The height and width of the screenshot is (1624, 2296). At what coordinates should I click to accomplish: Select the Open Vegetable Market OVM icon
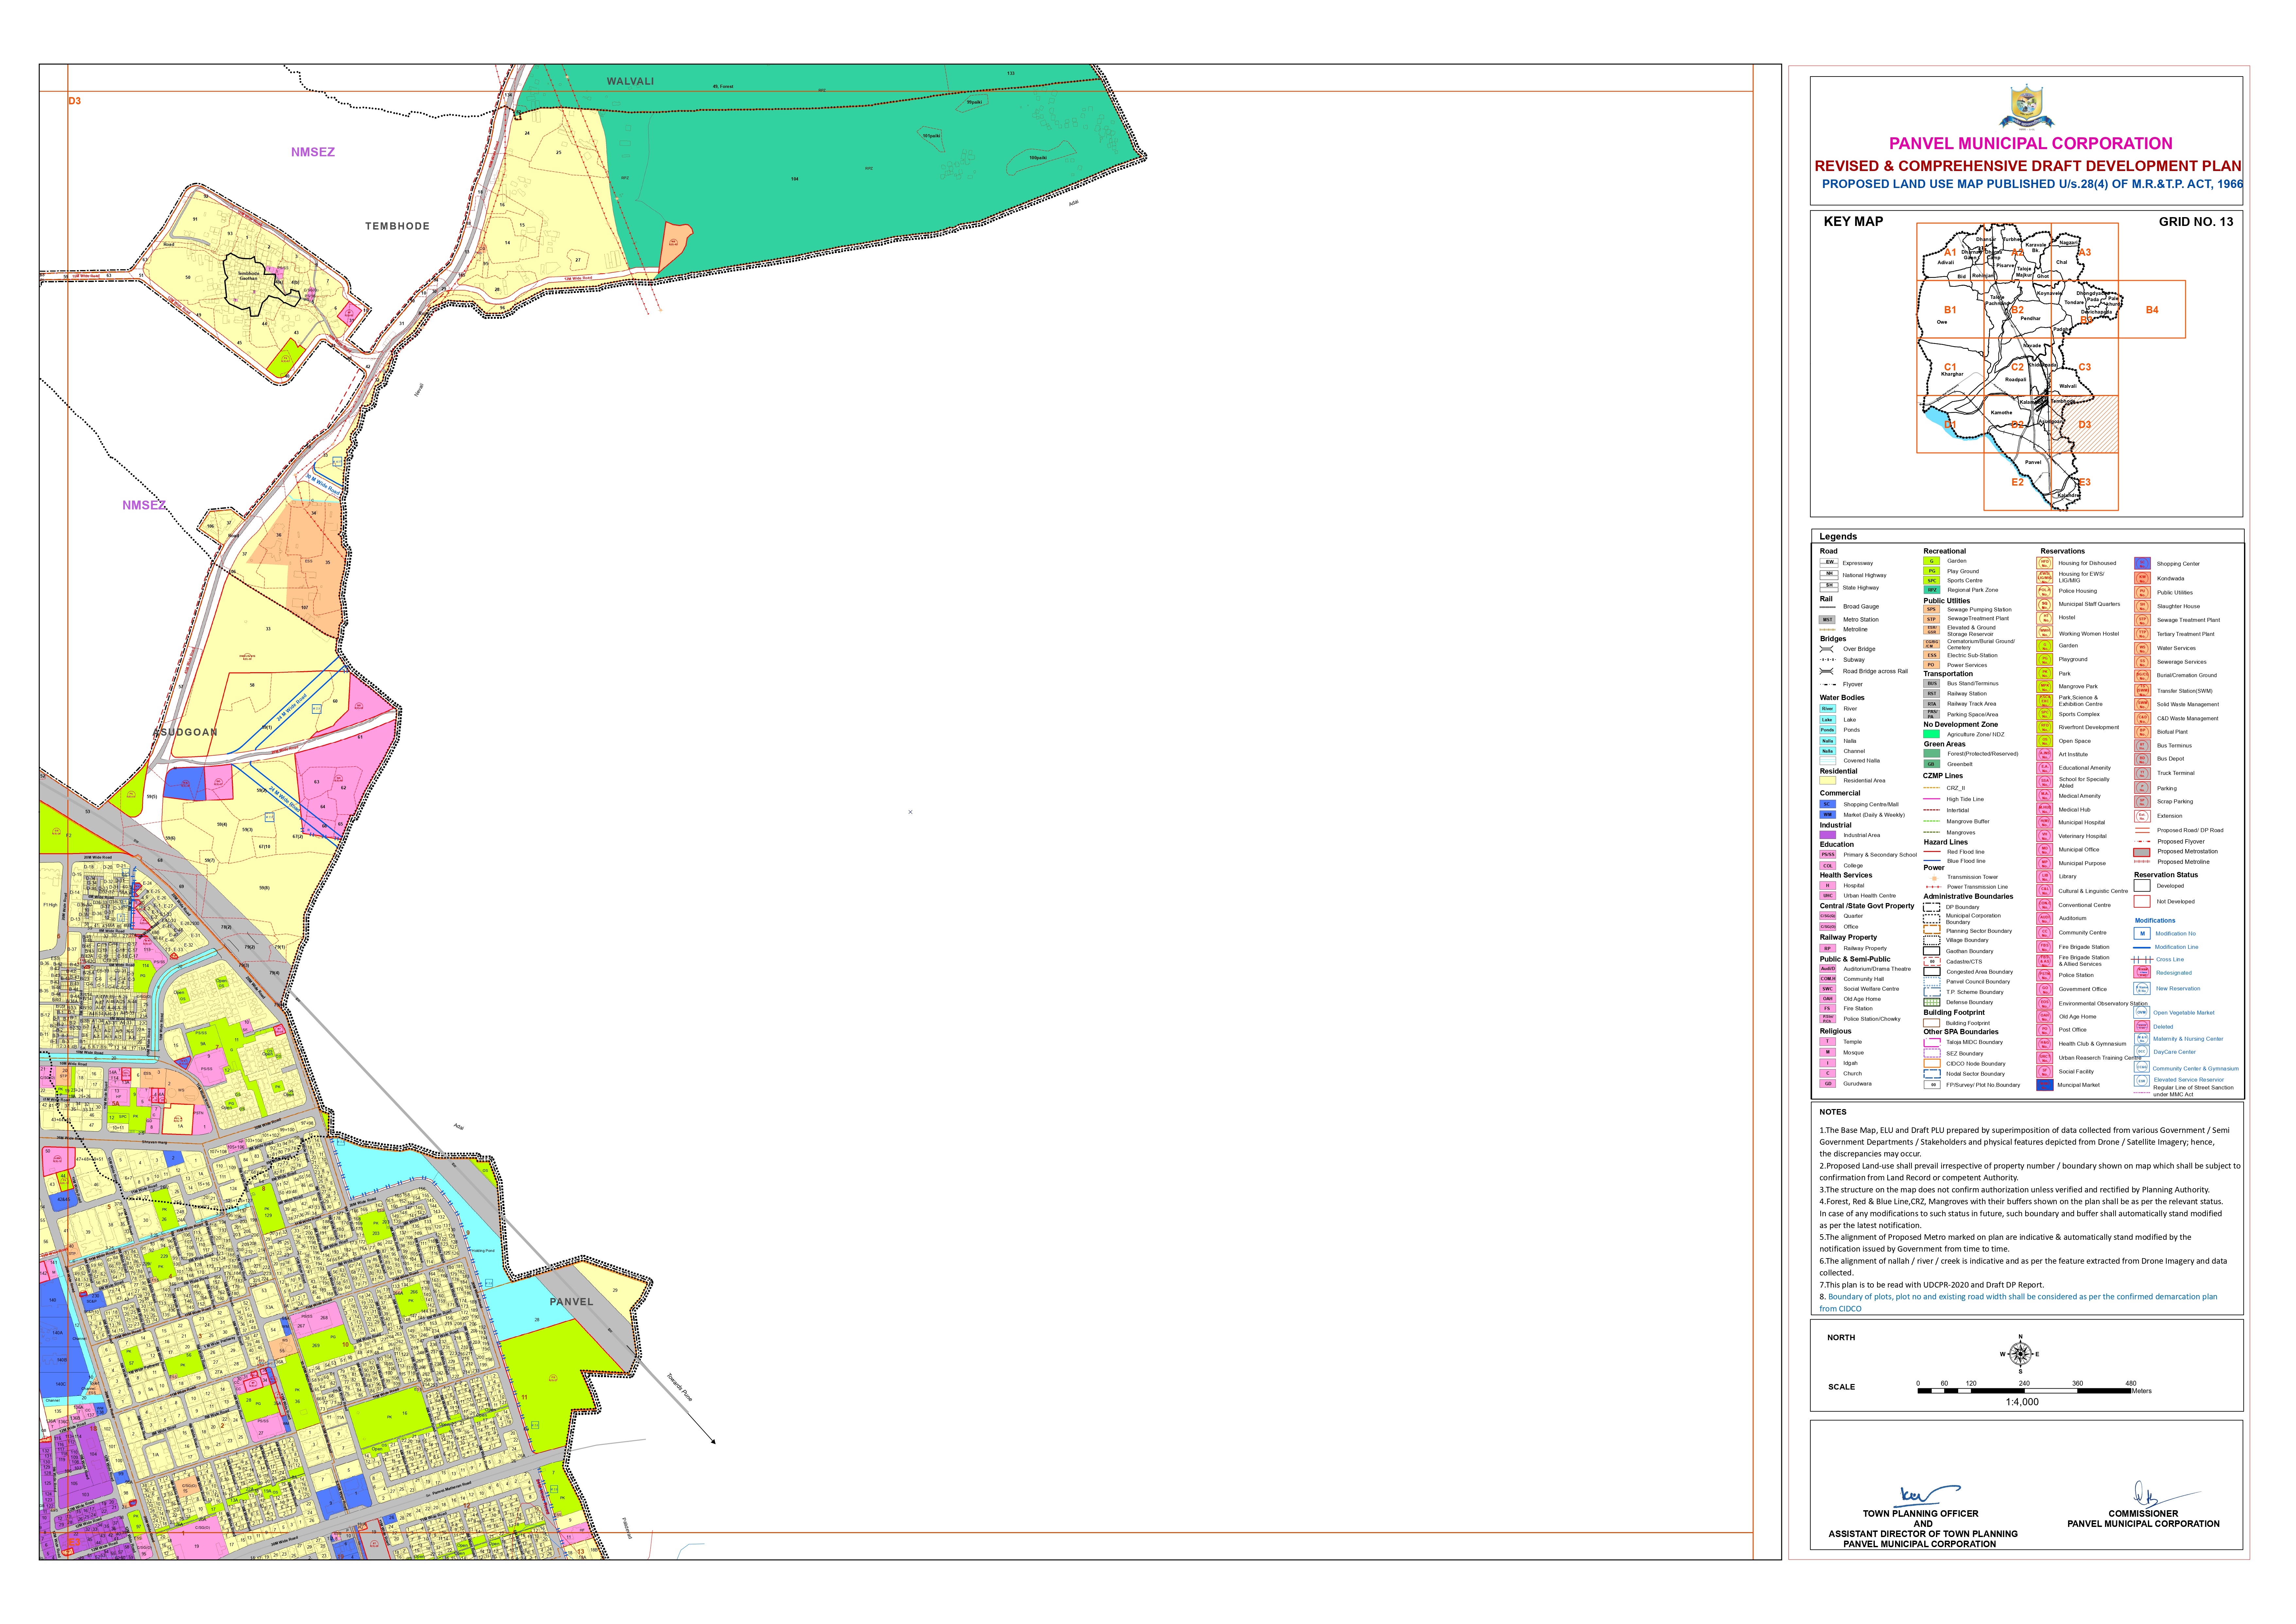pos(2142,1012)
